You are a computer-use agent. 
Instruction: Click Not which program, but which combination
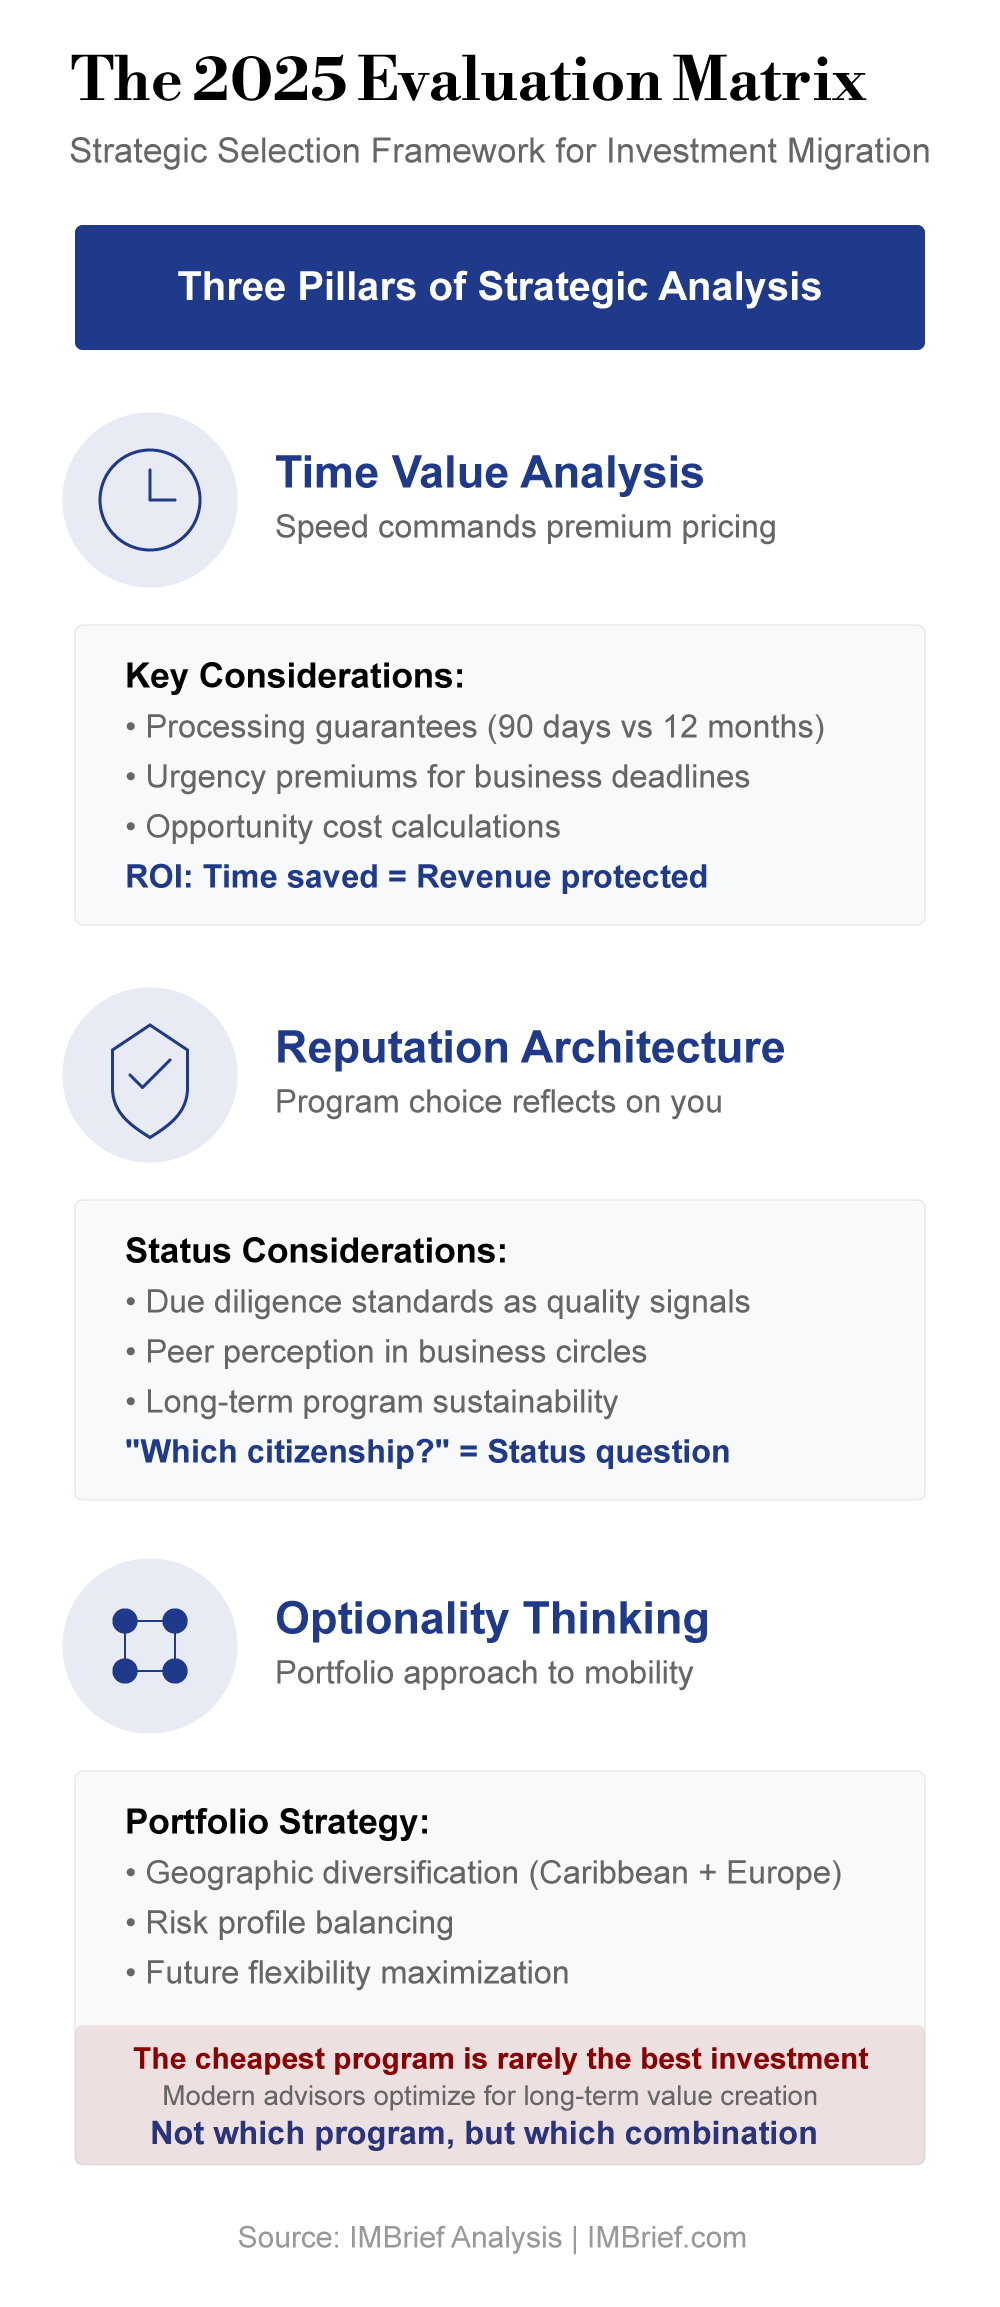[x=484, y=2133]
